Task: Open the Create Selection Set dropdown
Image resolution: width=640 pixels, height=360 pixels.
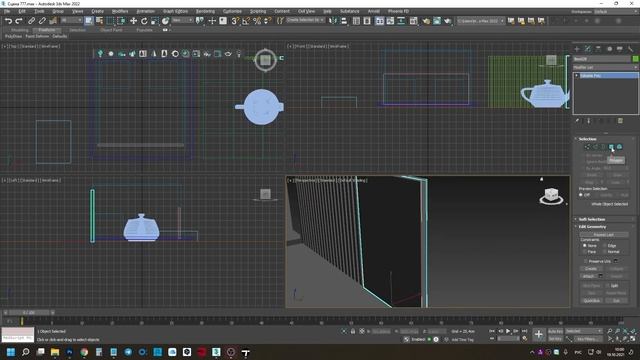Action: 305,20
